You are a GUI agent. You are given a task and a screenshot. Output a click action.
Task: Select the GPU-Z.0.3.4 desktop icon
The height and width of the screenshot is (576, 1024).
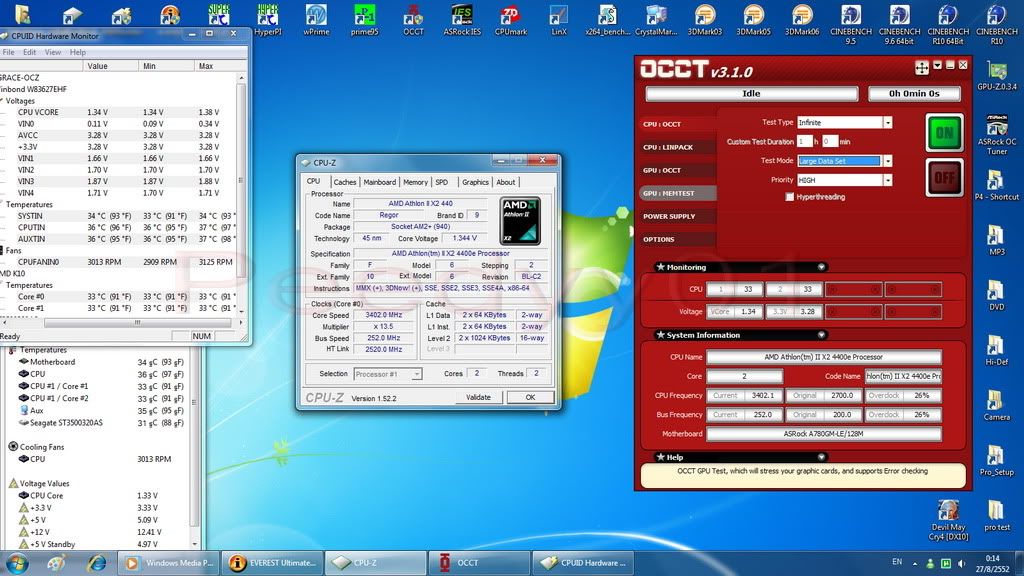tap(997, 76)
